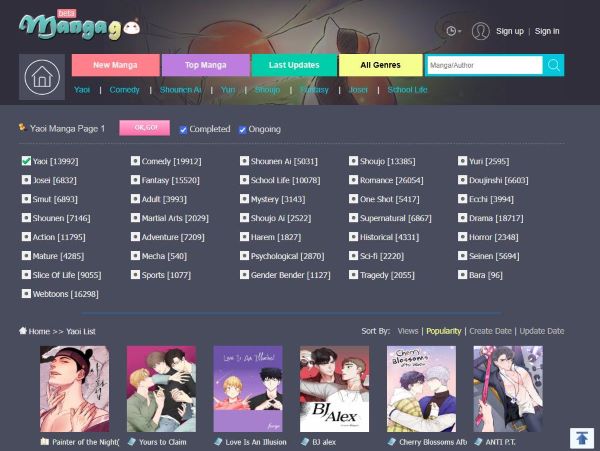Click the Yaoi link in genre bar
This screenshot has width=600, height=451.
tap(82, 90)
